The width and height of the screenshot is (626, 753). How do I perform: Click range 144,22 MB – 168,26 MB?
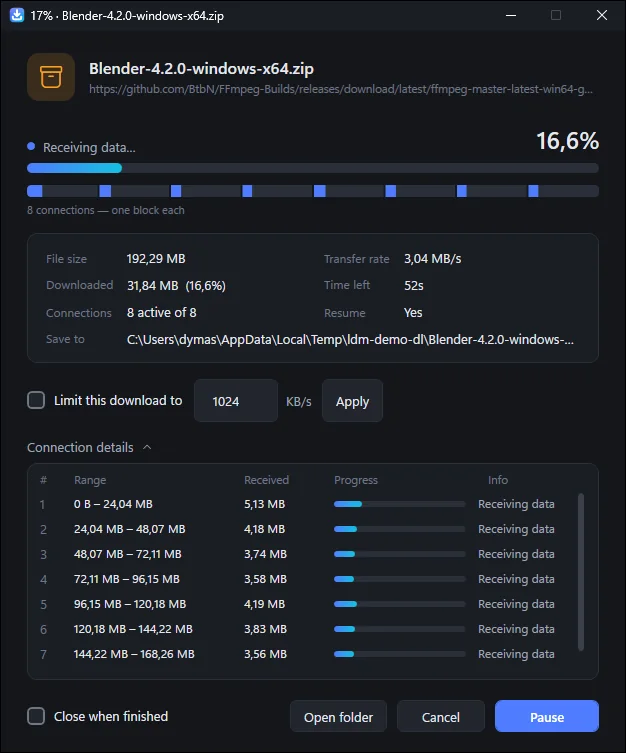pos(134,654)
